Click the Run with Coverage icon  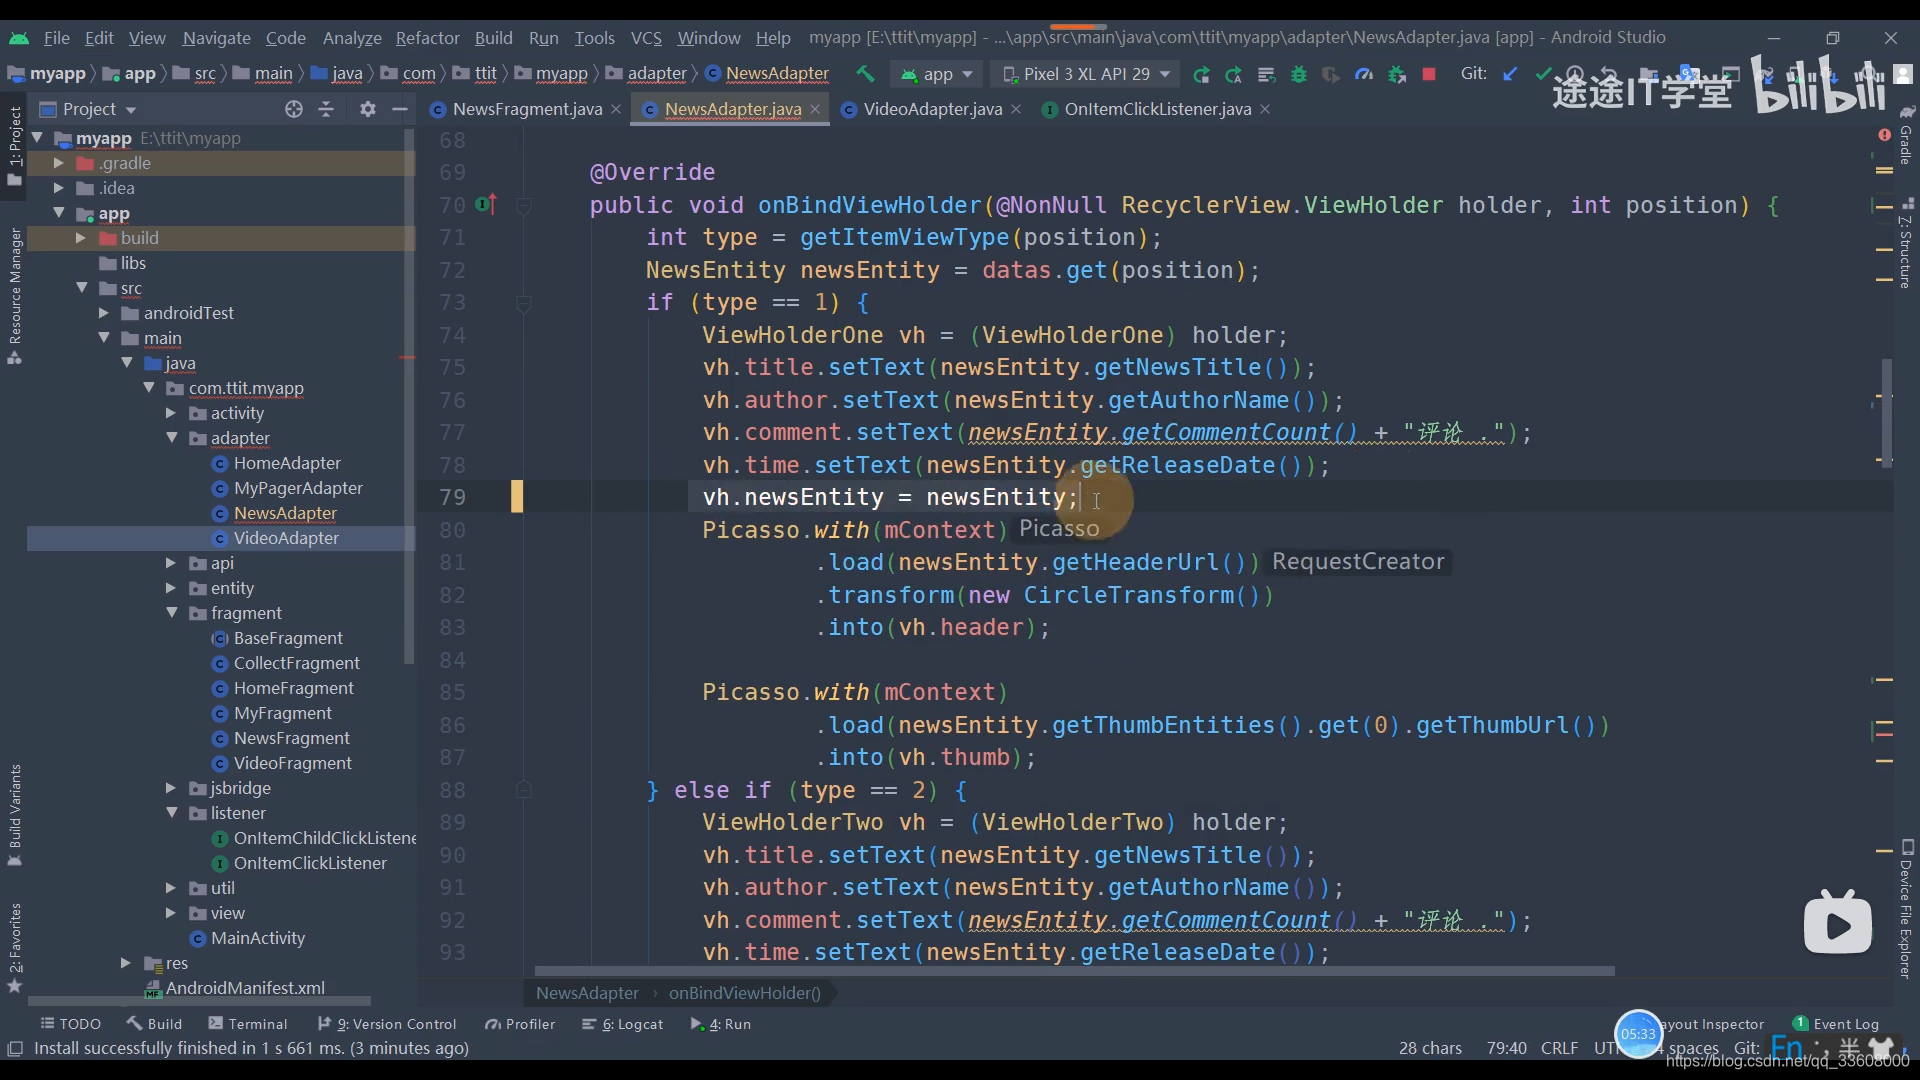coord(1331,74)
